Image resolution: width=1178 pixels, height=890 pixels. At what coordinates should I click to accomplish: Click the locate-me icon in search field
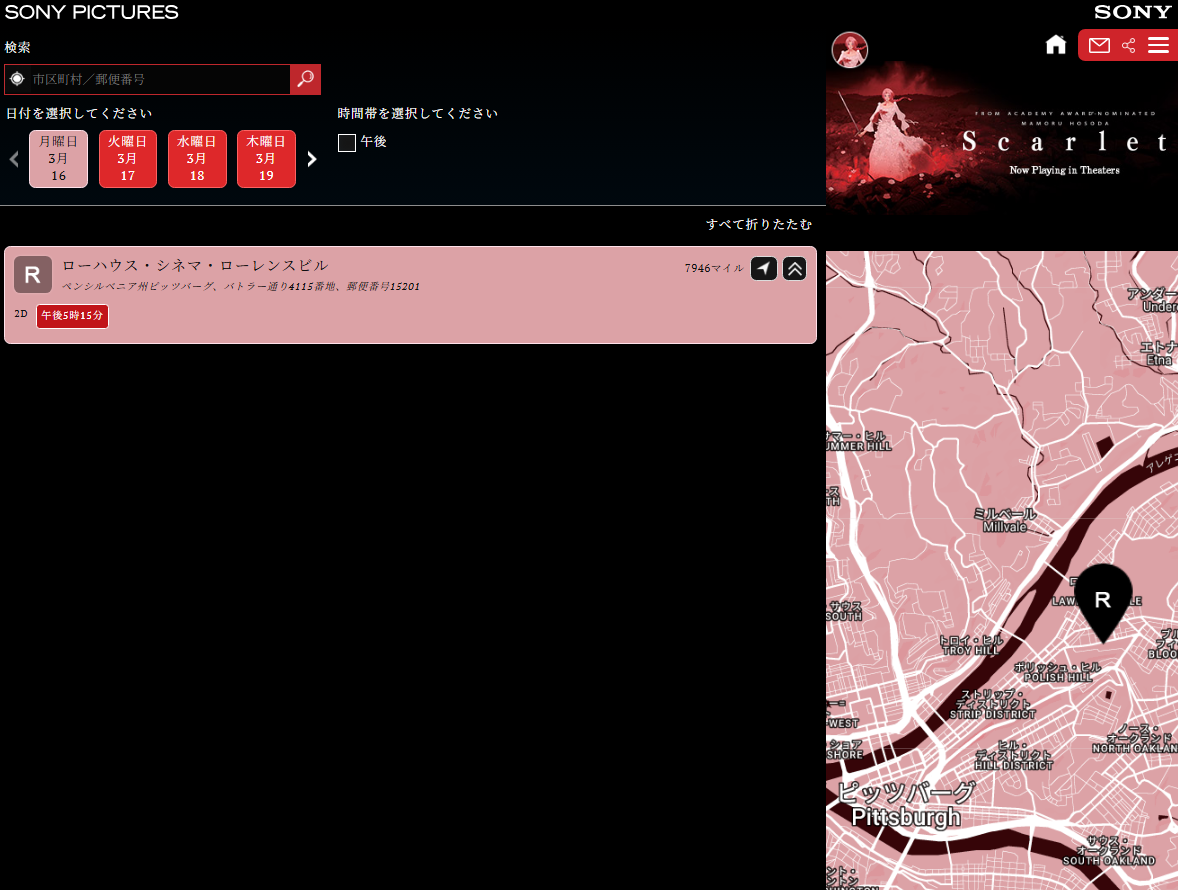click(17, 79)
